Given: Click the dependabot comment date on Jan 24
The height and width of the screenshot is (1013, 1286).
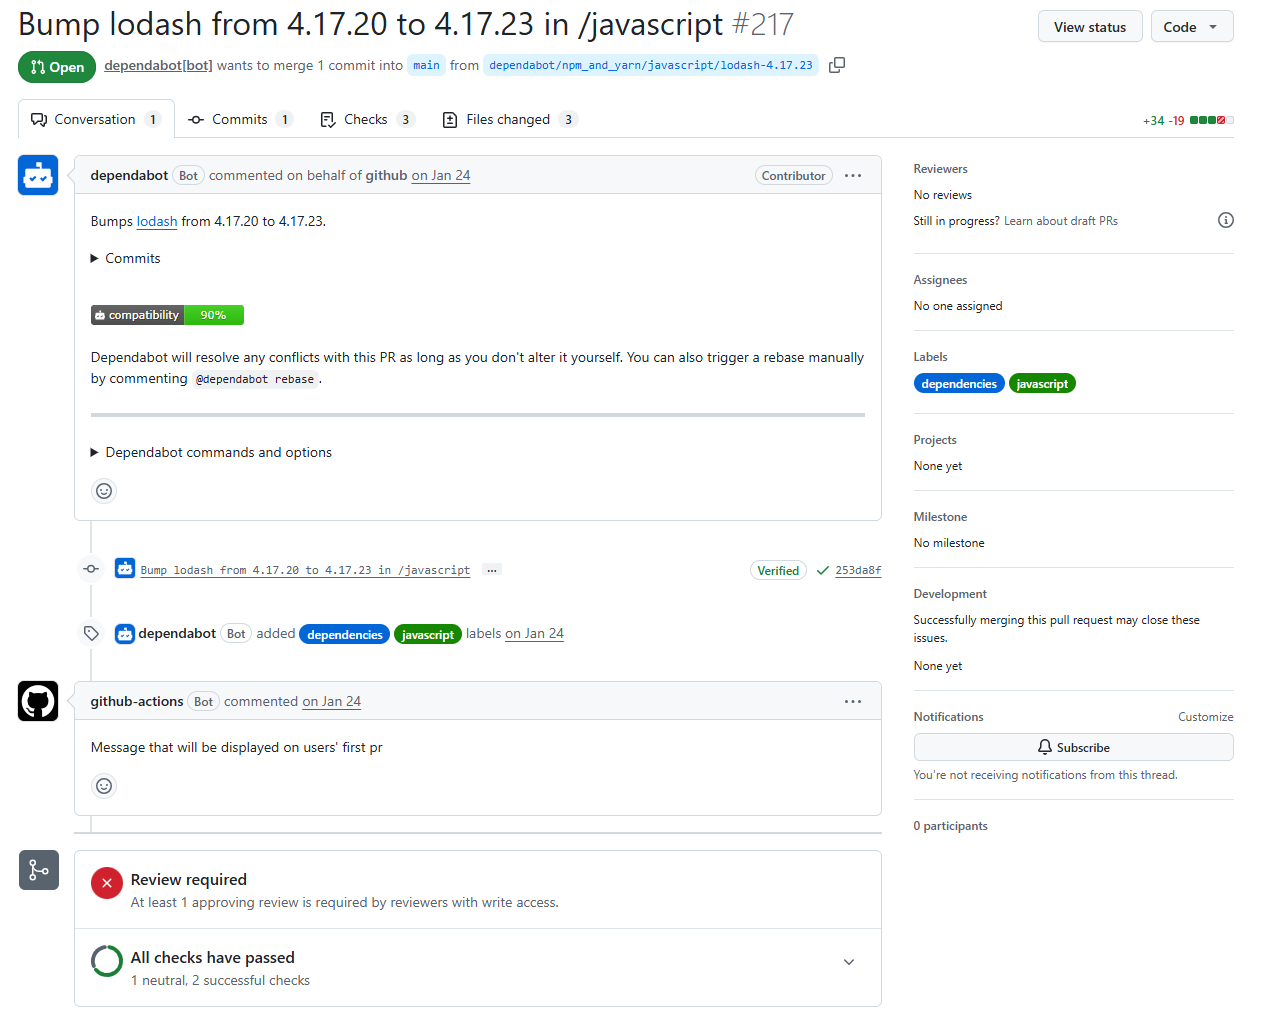Looking at the screenshot, I should (x=441, y=175).
